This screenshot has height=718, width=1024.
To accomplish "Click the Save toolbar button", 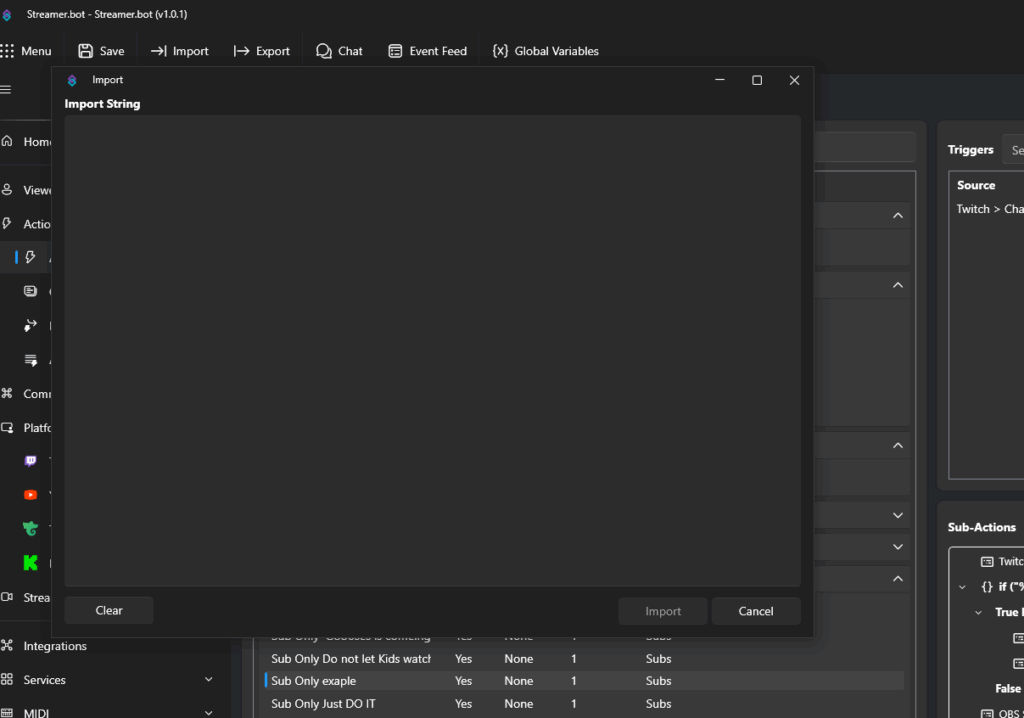I will point(101,51).
